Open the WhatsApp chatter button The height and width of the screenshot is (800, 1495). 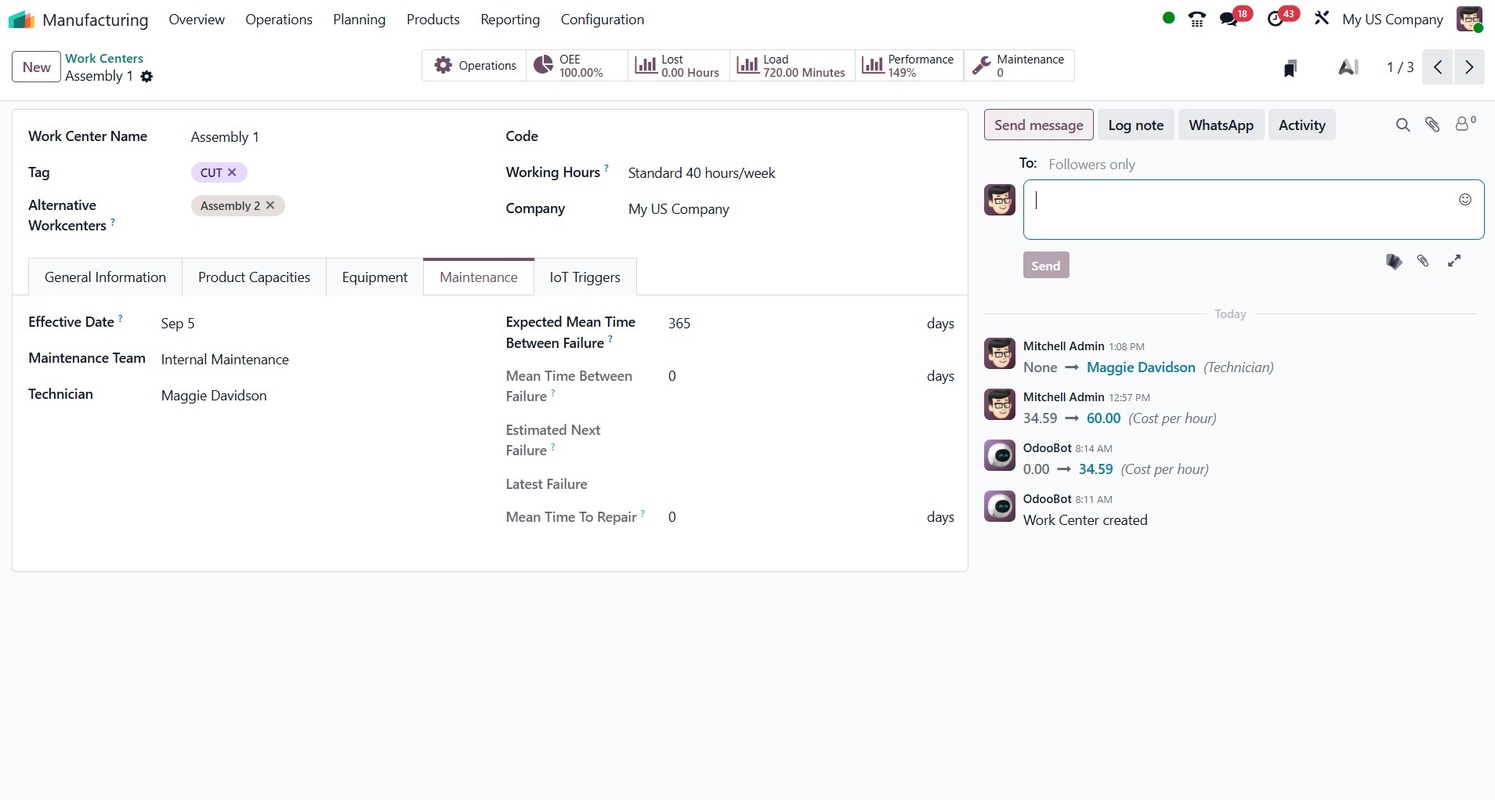[1221, 125]
